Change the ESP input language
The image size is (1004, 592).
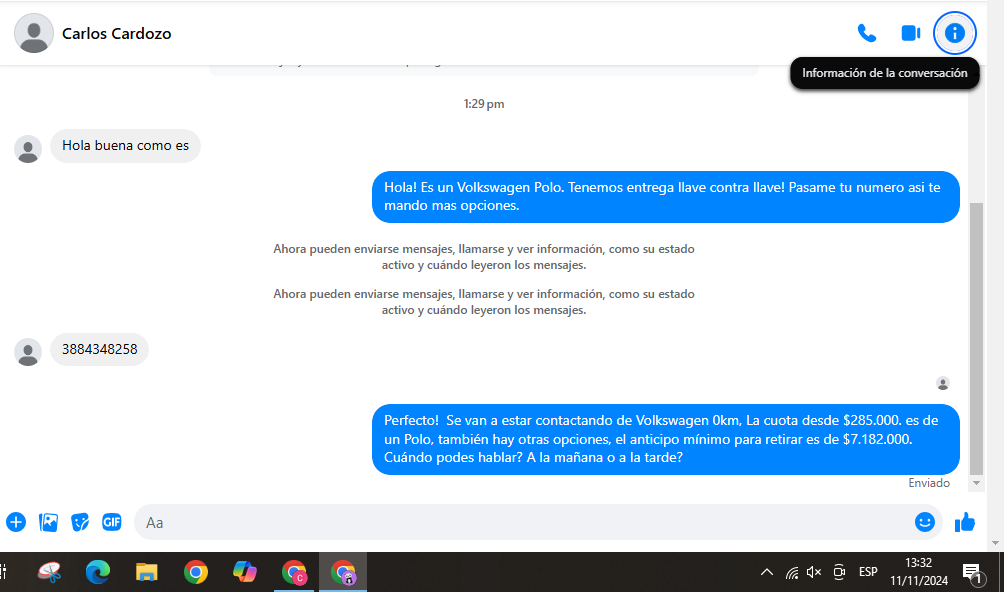point(868,572)
